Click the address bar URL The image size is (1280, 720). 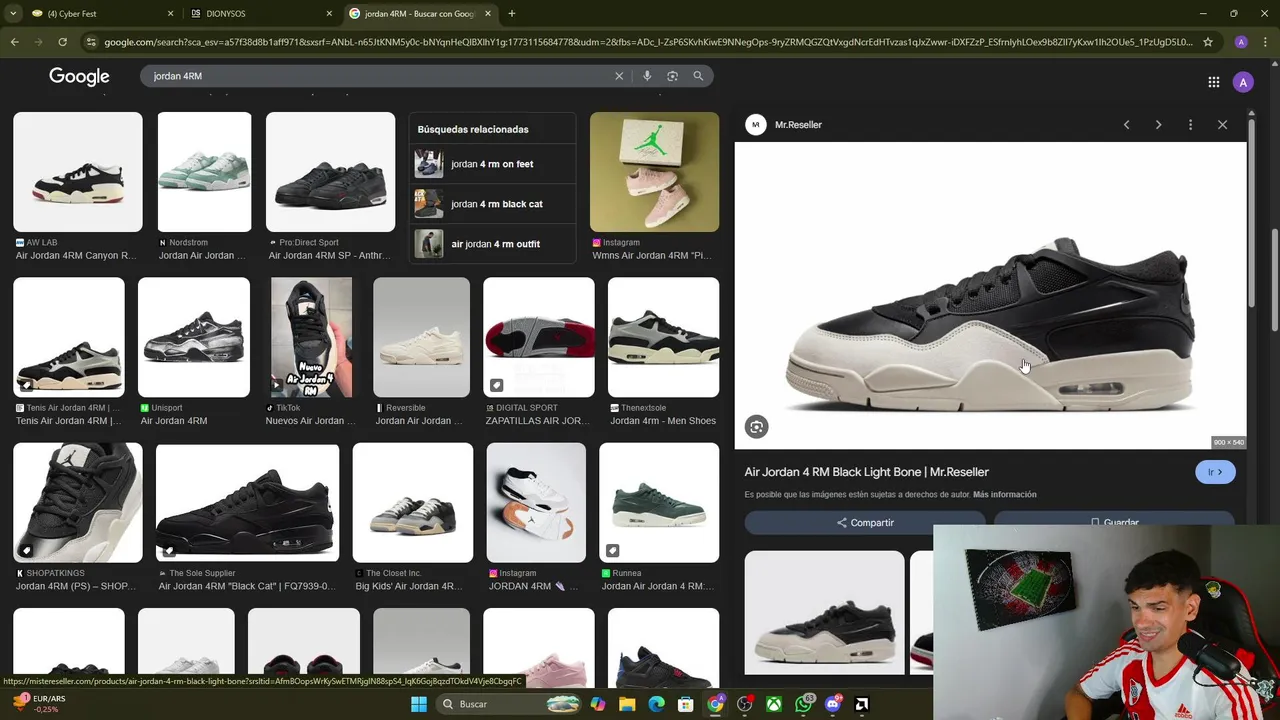tap(648, 42)
